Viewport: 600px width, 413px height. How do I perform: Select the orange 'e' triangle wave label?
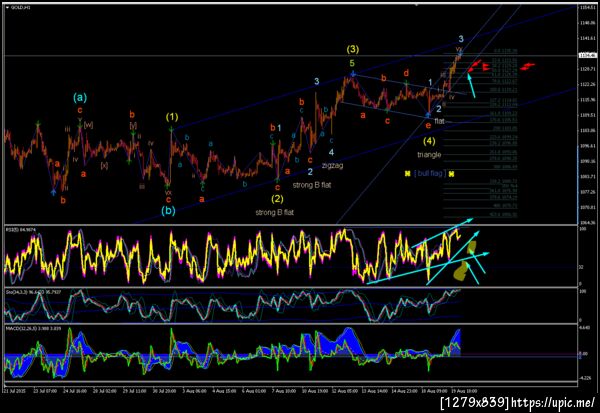(428, 125)
